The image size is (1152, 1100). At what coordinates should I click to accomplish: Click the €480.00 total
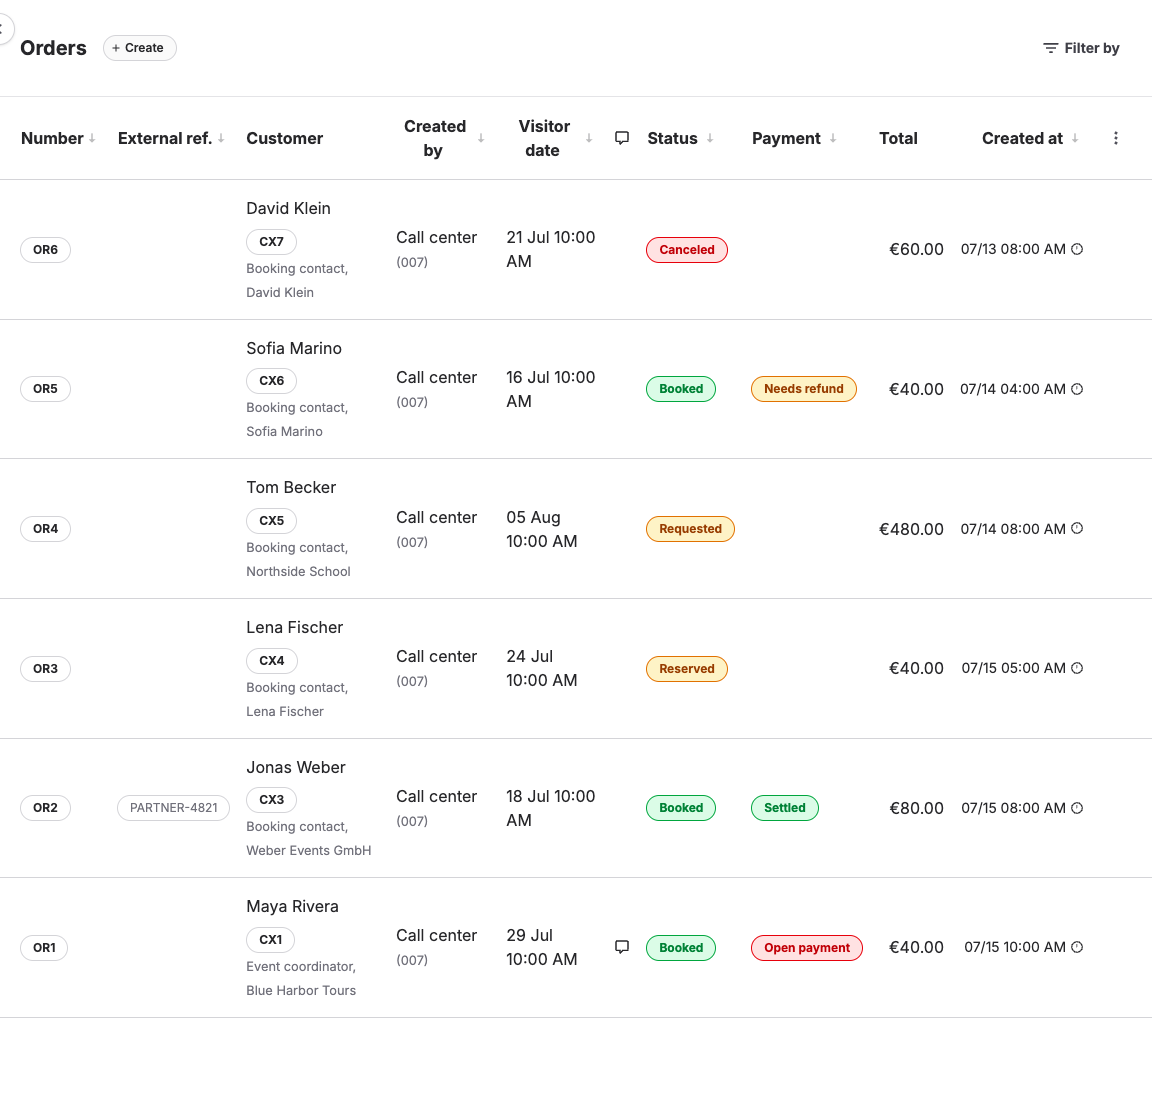pyautogui.click(x=911, y=529)
